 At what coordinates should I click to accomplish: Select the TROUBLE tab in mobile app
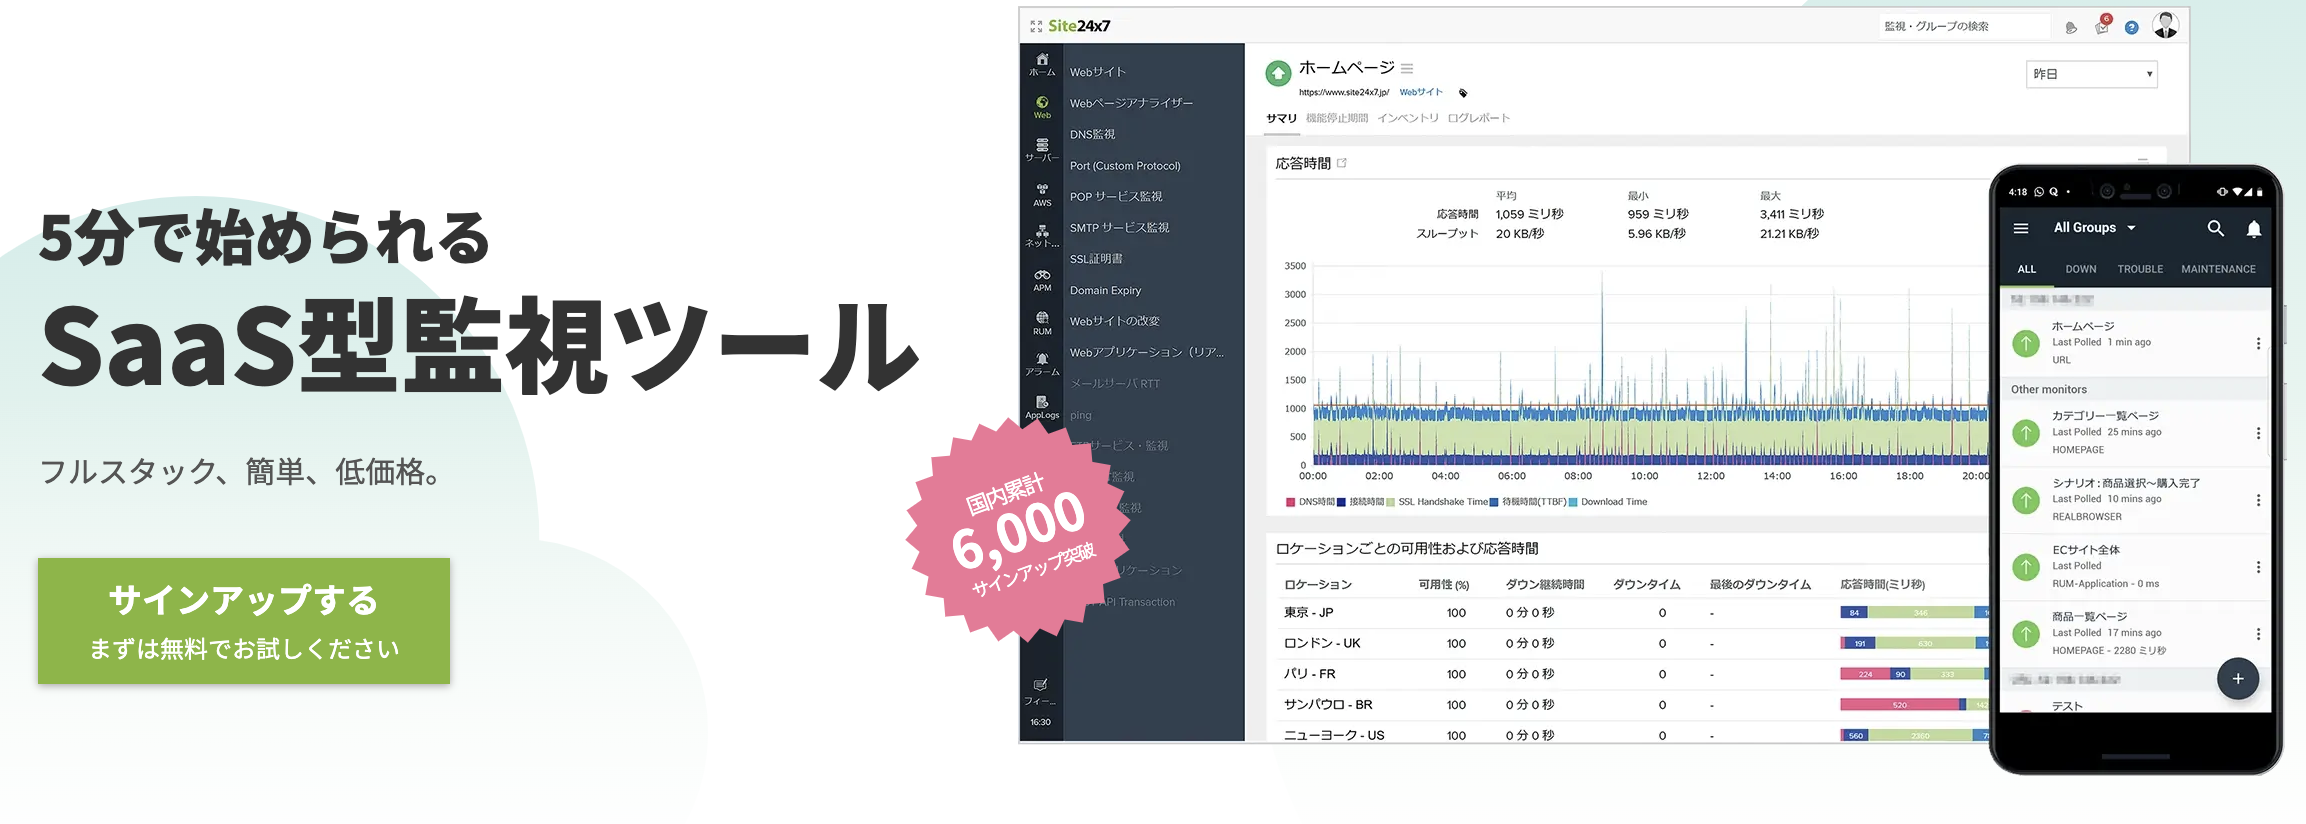coord(2140,269)
